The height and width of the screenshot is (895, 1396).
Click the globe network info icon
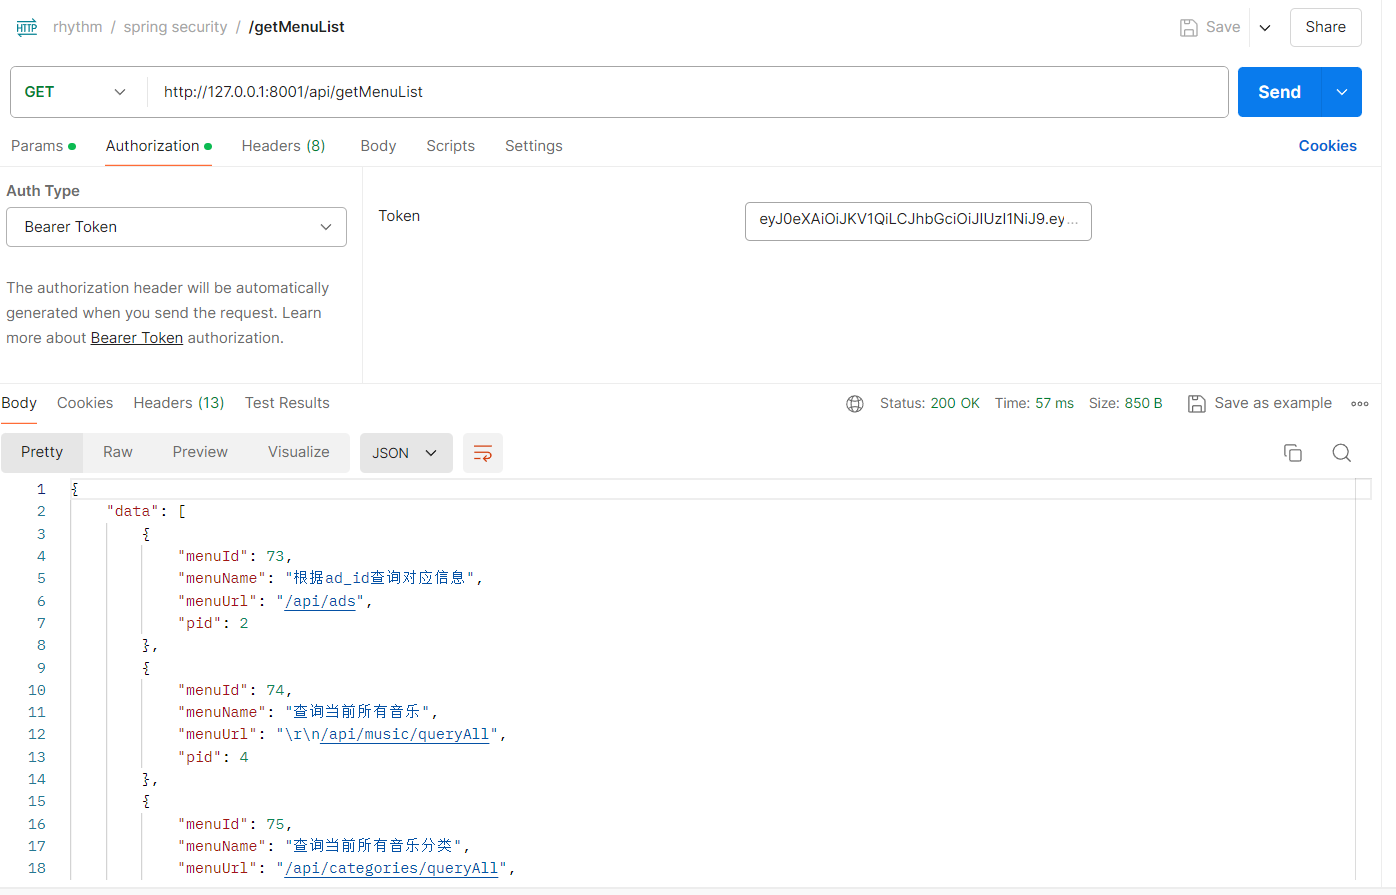[x=854, y=404]
